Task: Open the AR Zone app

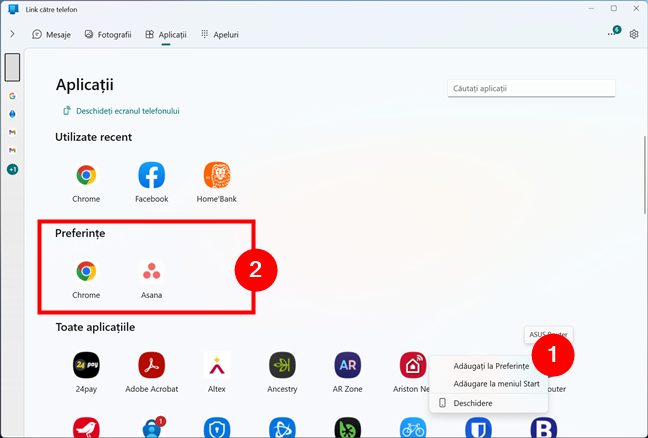Action: tap(348, 365)
